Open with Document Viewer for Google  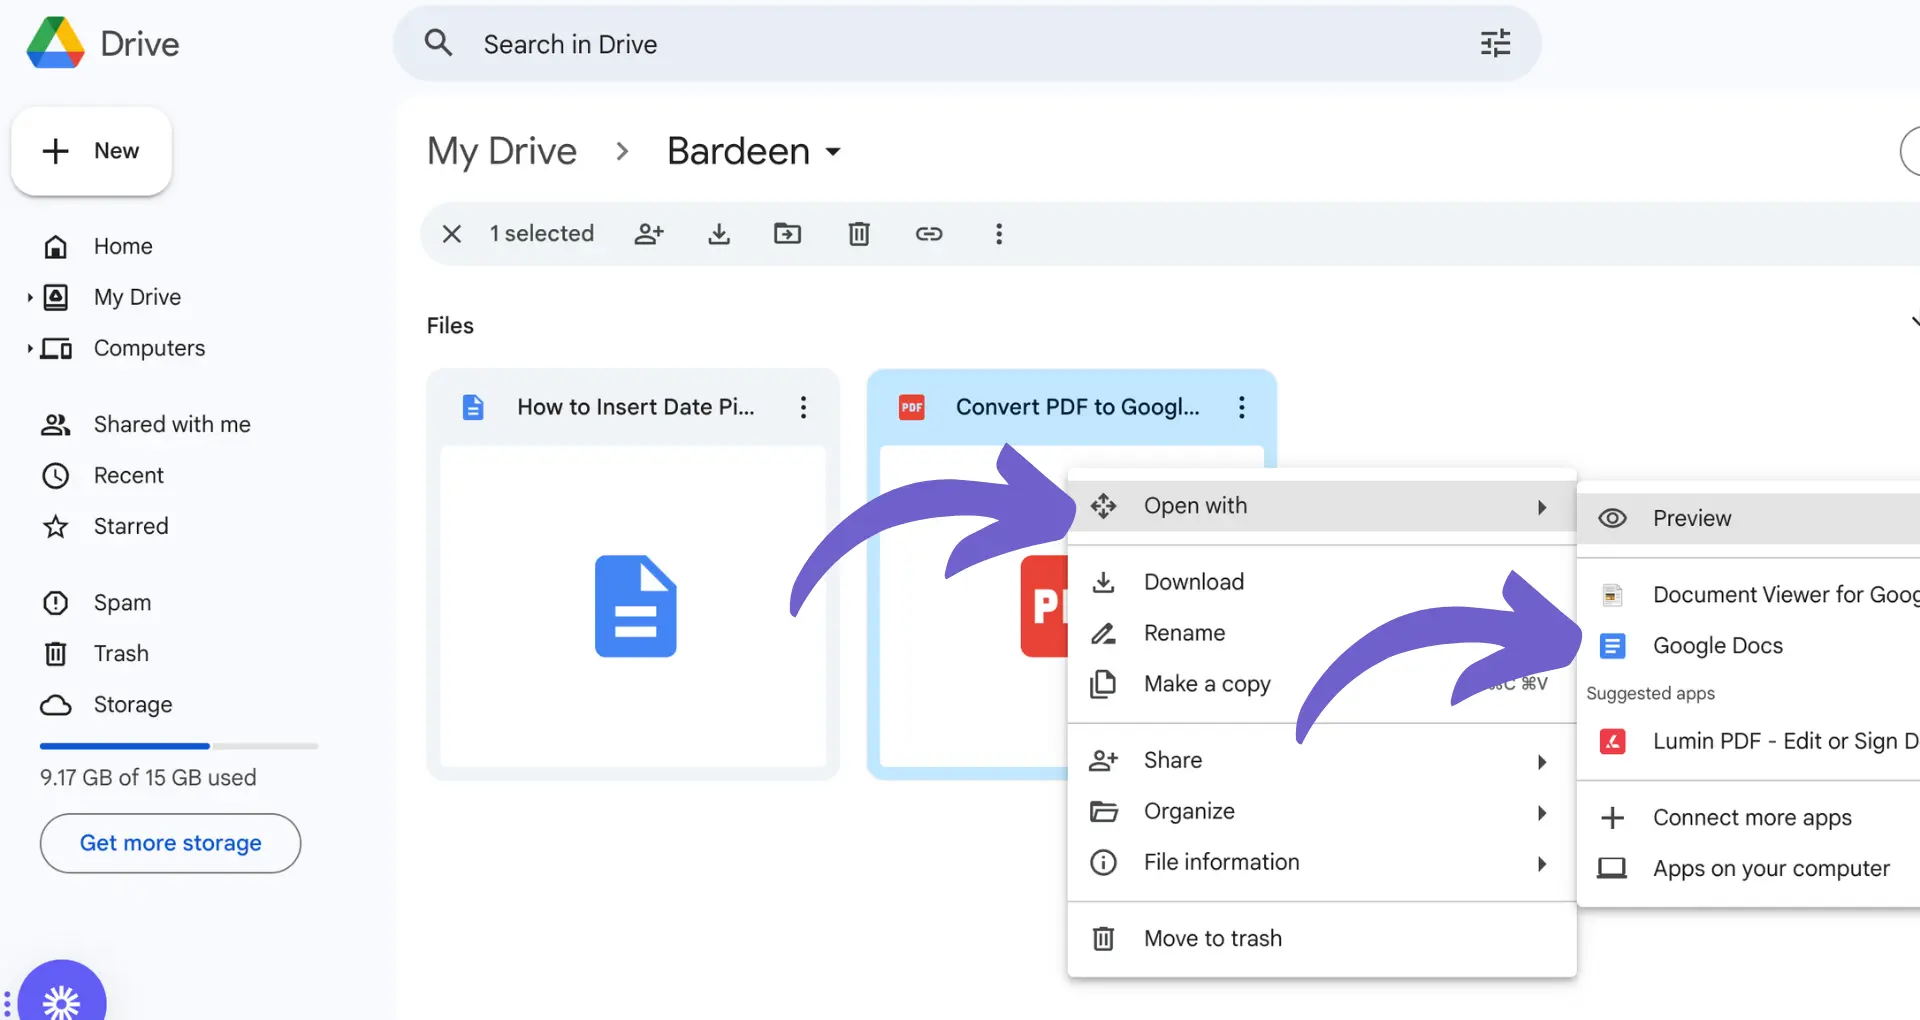click(1748, 595)
